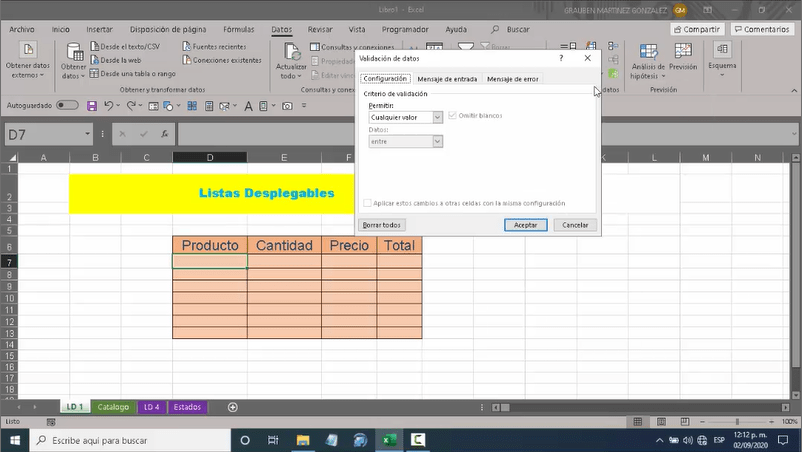Click the Obtener datos externos icon
This screenshot has height=452, width=802.
pyautogui.click(x=28, y=50)
